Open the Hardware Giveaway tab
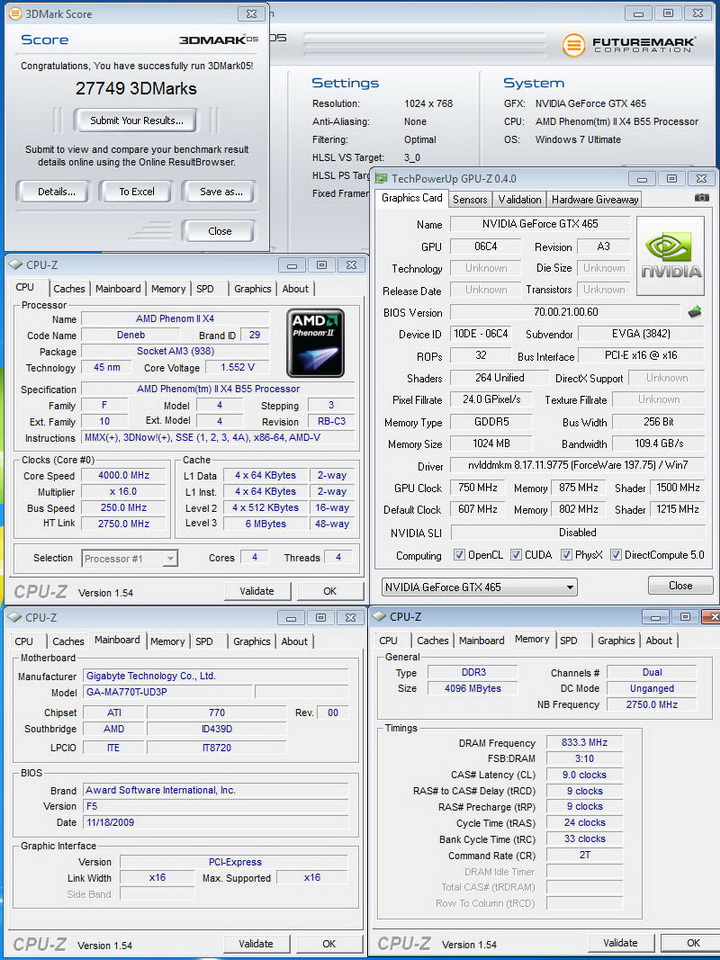 [x=594, y=199]
